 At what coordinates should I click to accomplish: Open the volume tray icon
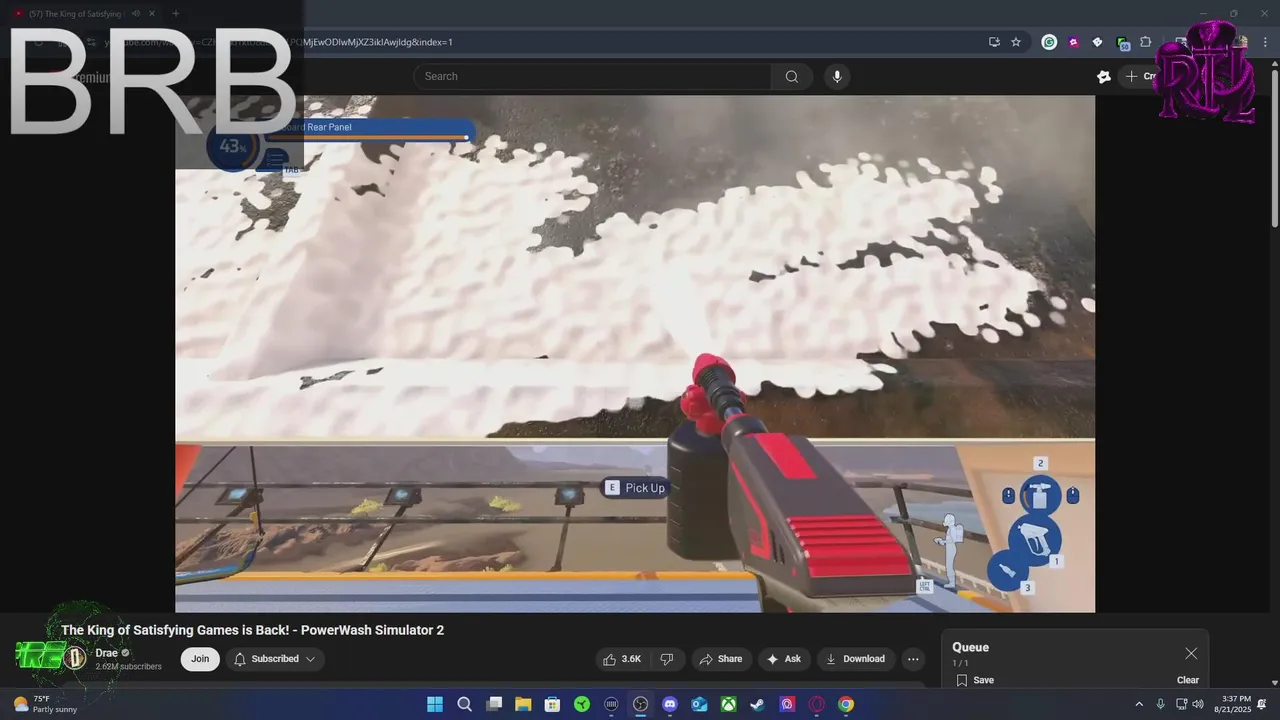(x=1198, y=704)
